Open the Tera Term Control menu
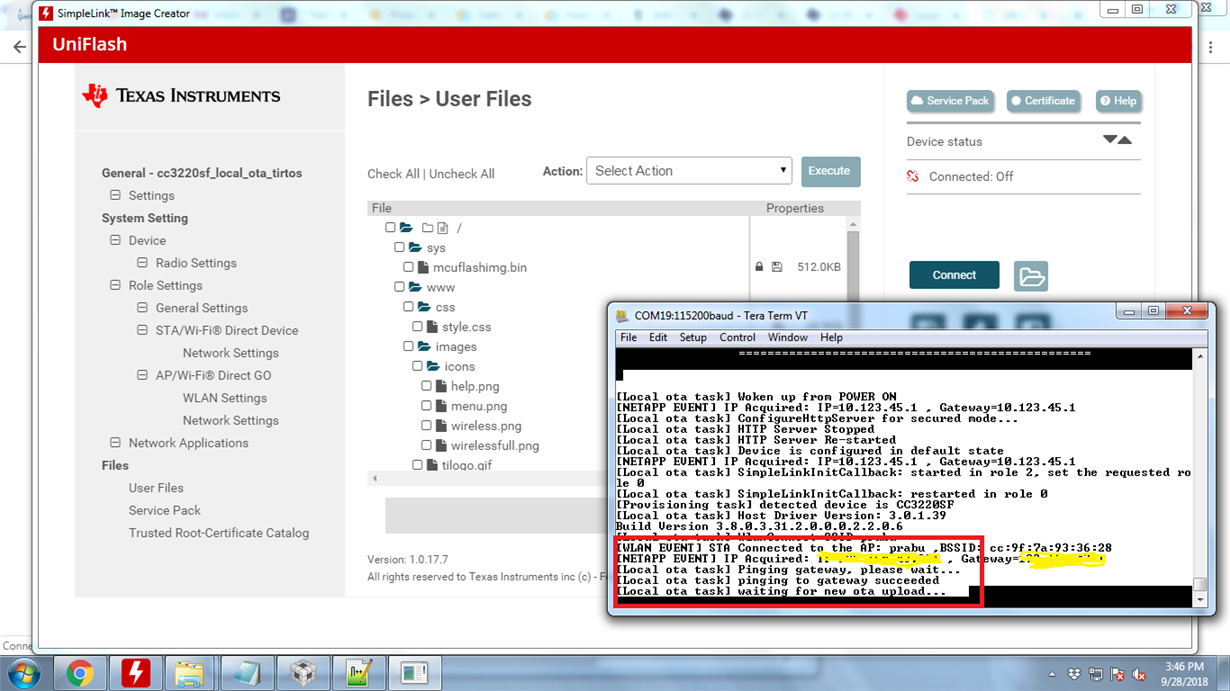The height and width of the screenshot is (691, 1230). coord(737,338)
